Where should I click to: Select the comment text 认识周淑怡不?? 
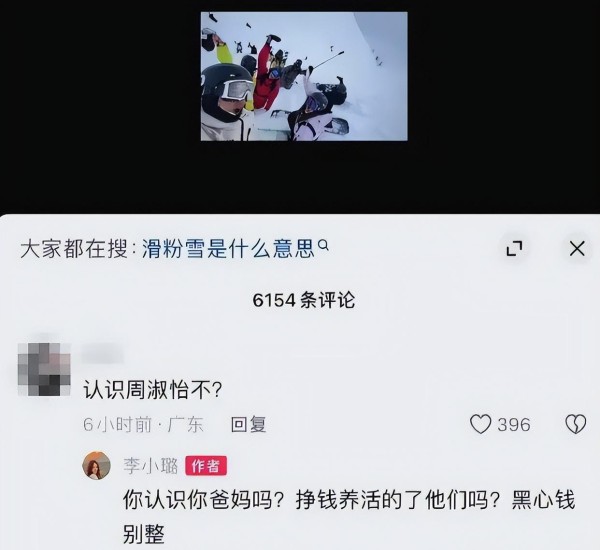click(x=153, y=390)
